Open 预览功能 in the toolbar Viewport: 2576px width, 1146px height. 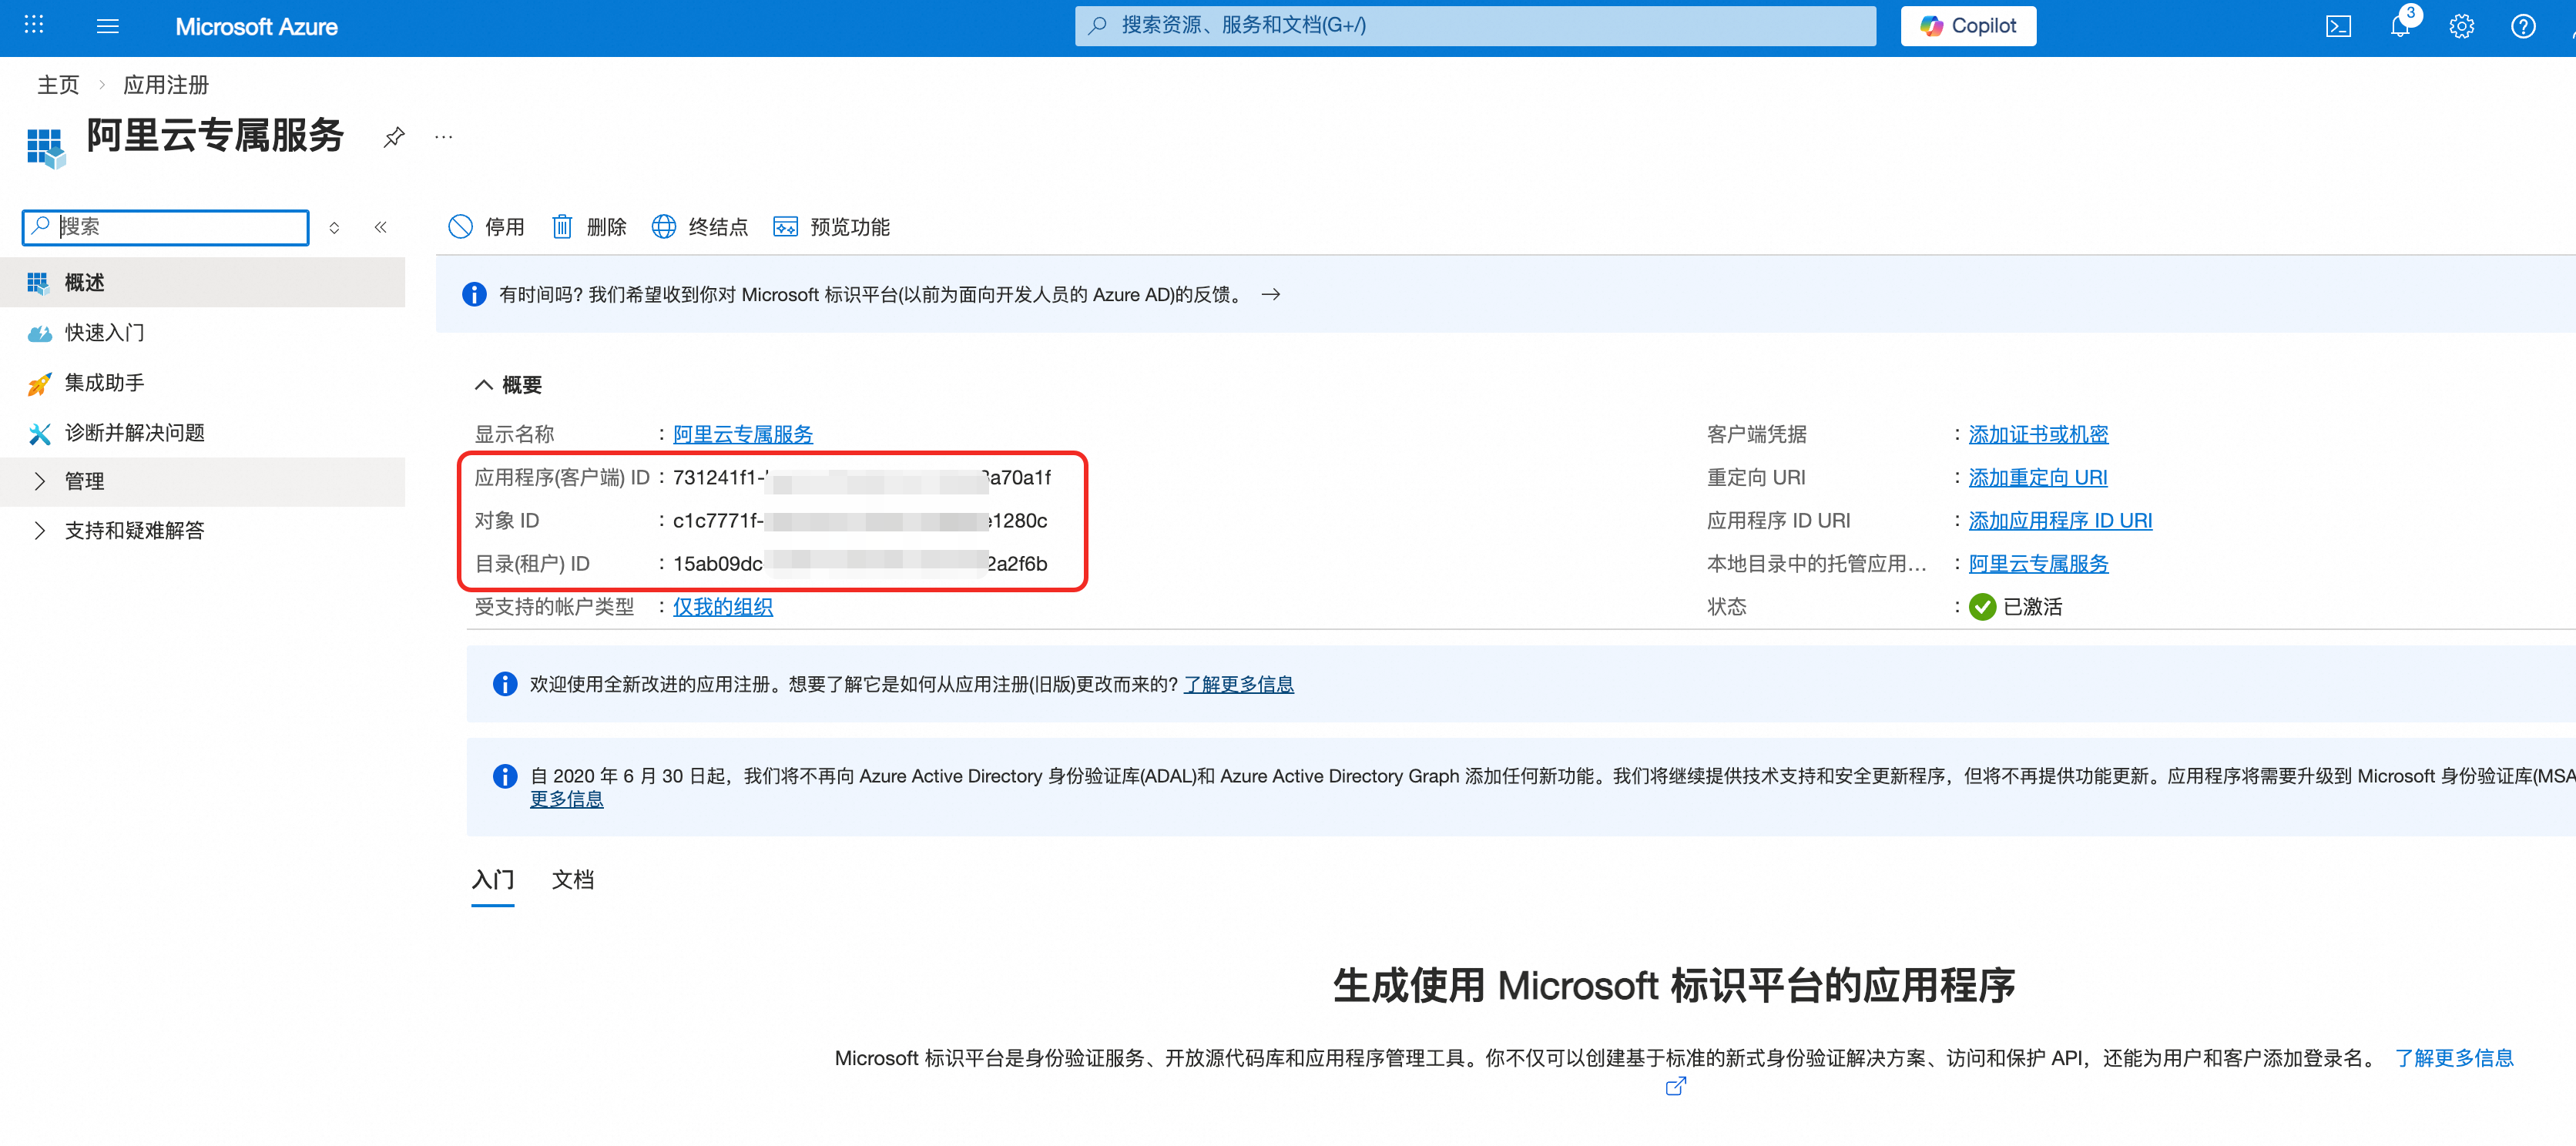(x=831, y=227)
